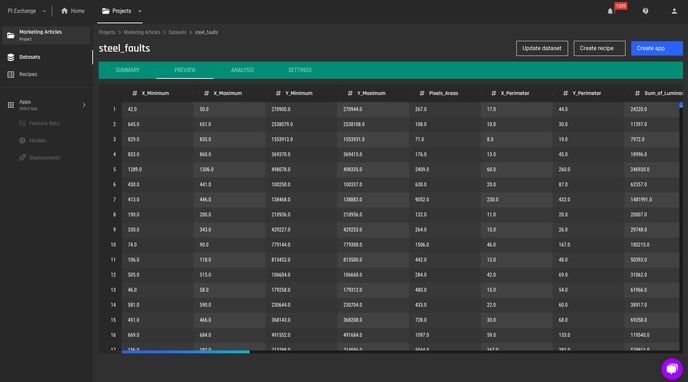The image size is (688, 382).
Task: Click the Create recipe button
Action: (x=599, y=48)
